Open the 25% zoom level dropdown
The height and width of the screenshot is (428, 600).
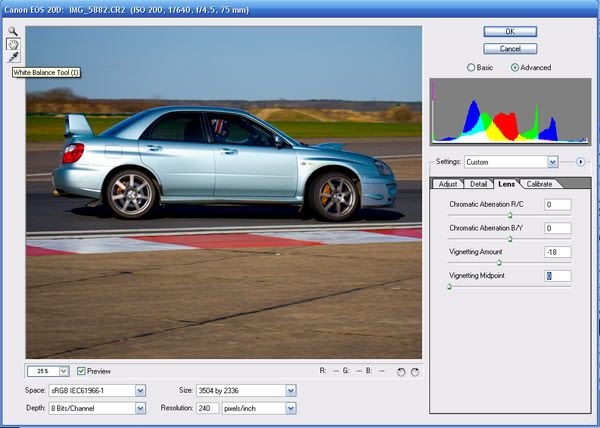tap(64, 371)
